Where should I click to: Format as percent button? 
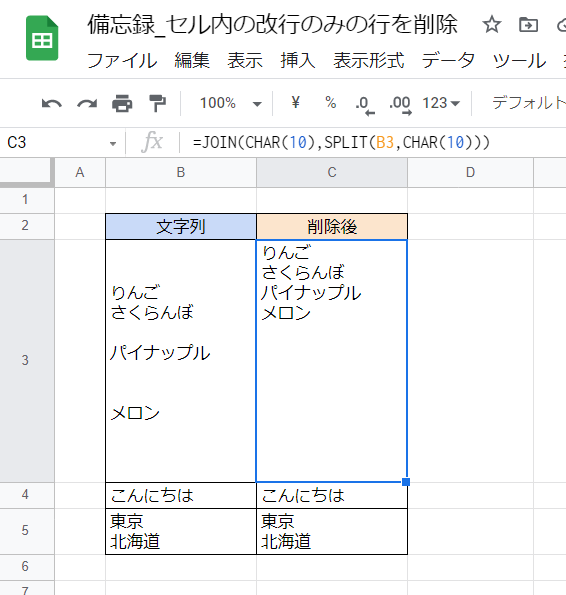[330, 102]
